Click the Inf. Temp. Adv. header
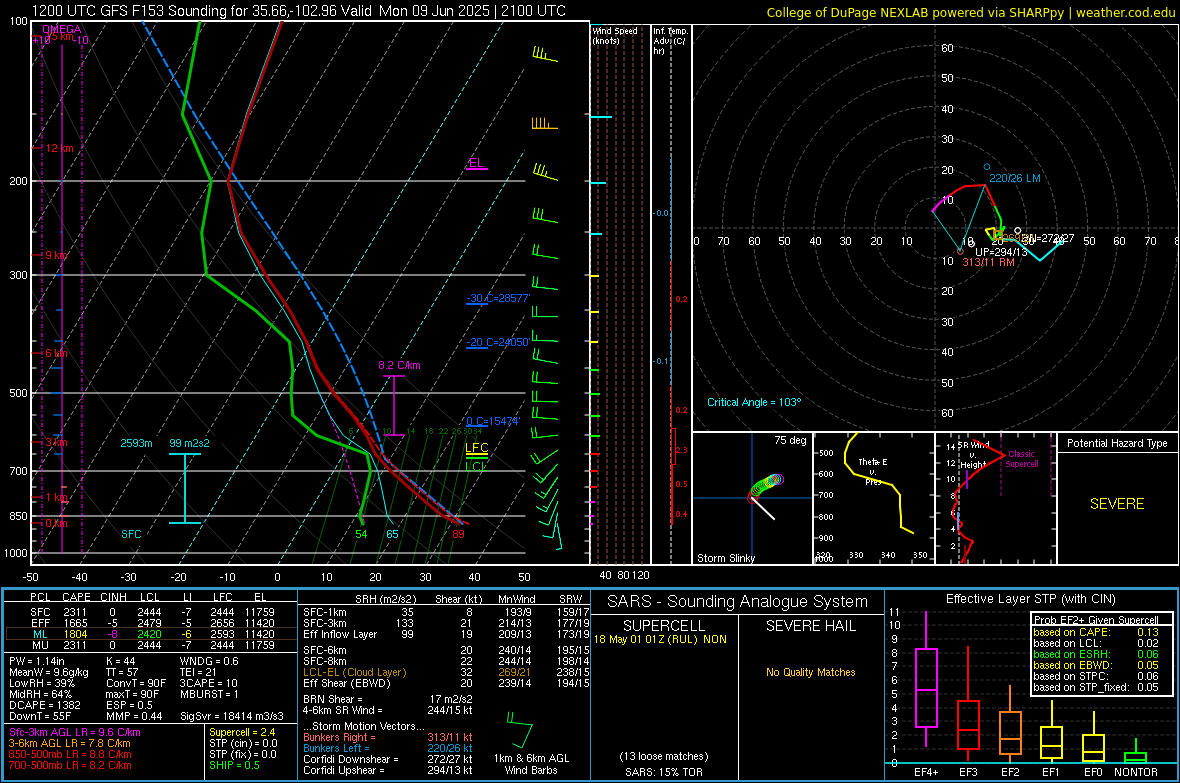This screenshot has width=1180, height=783. click(x=670, y=41)
